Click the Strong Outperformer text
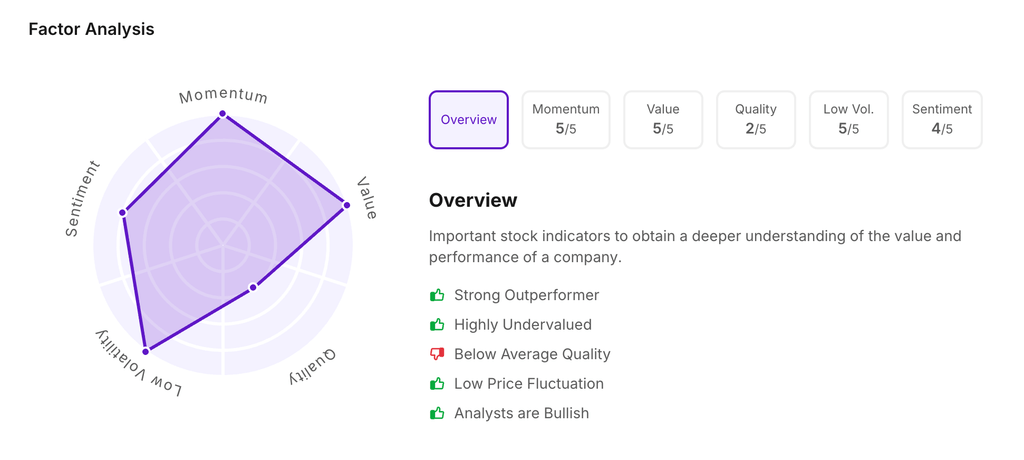The image size is (1024, 460). coord(527,295)
